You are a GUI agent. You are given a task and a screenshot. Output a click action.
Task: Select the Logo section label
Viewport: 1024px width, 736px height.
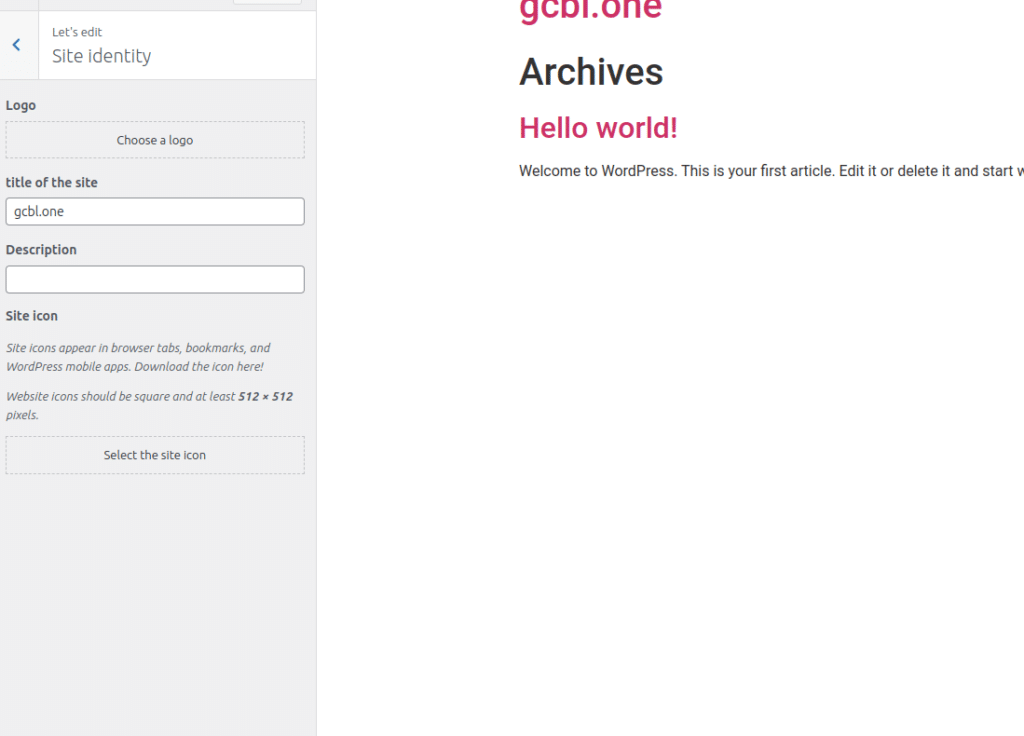(21, 105)
